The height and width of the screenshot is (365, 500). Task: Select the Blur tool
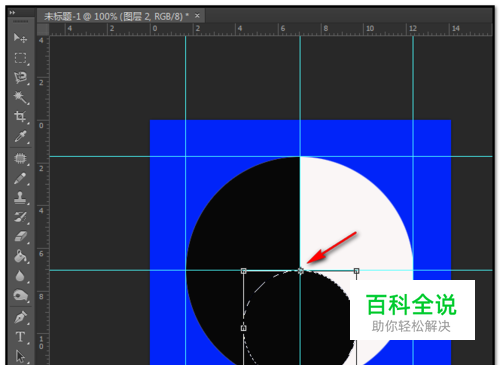20,276
